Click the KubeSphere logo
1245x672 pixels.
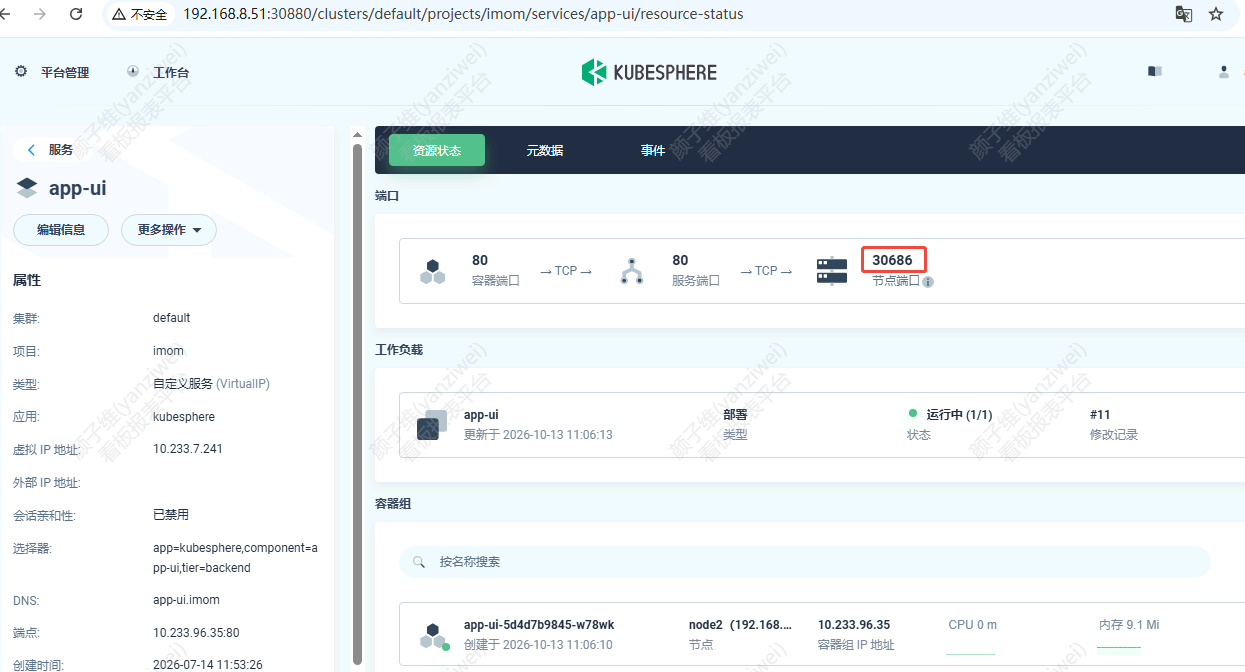[x=649, y=72]
